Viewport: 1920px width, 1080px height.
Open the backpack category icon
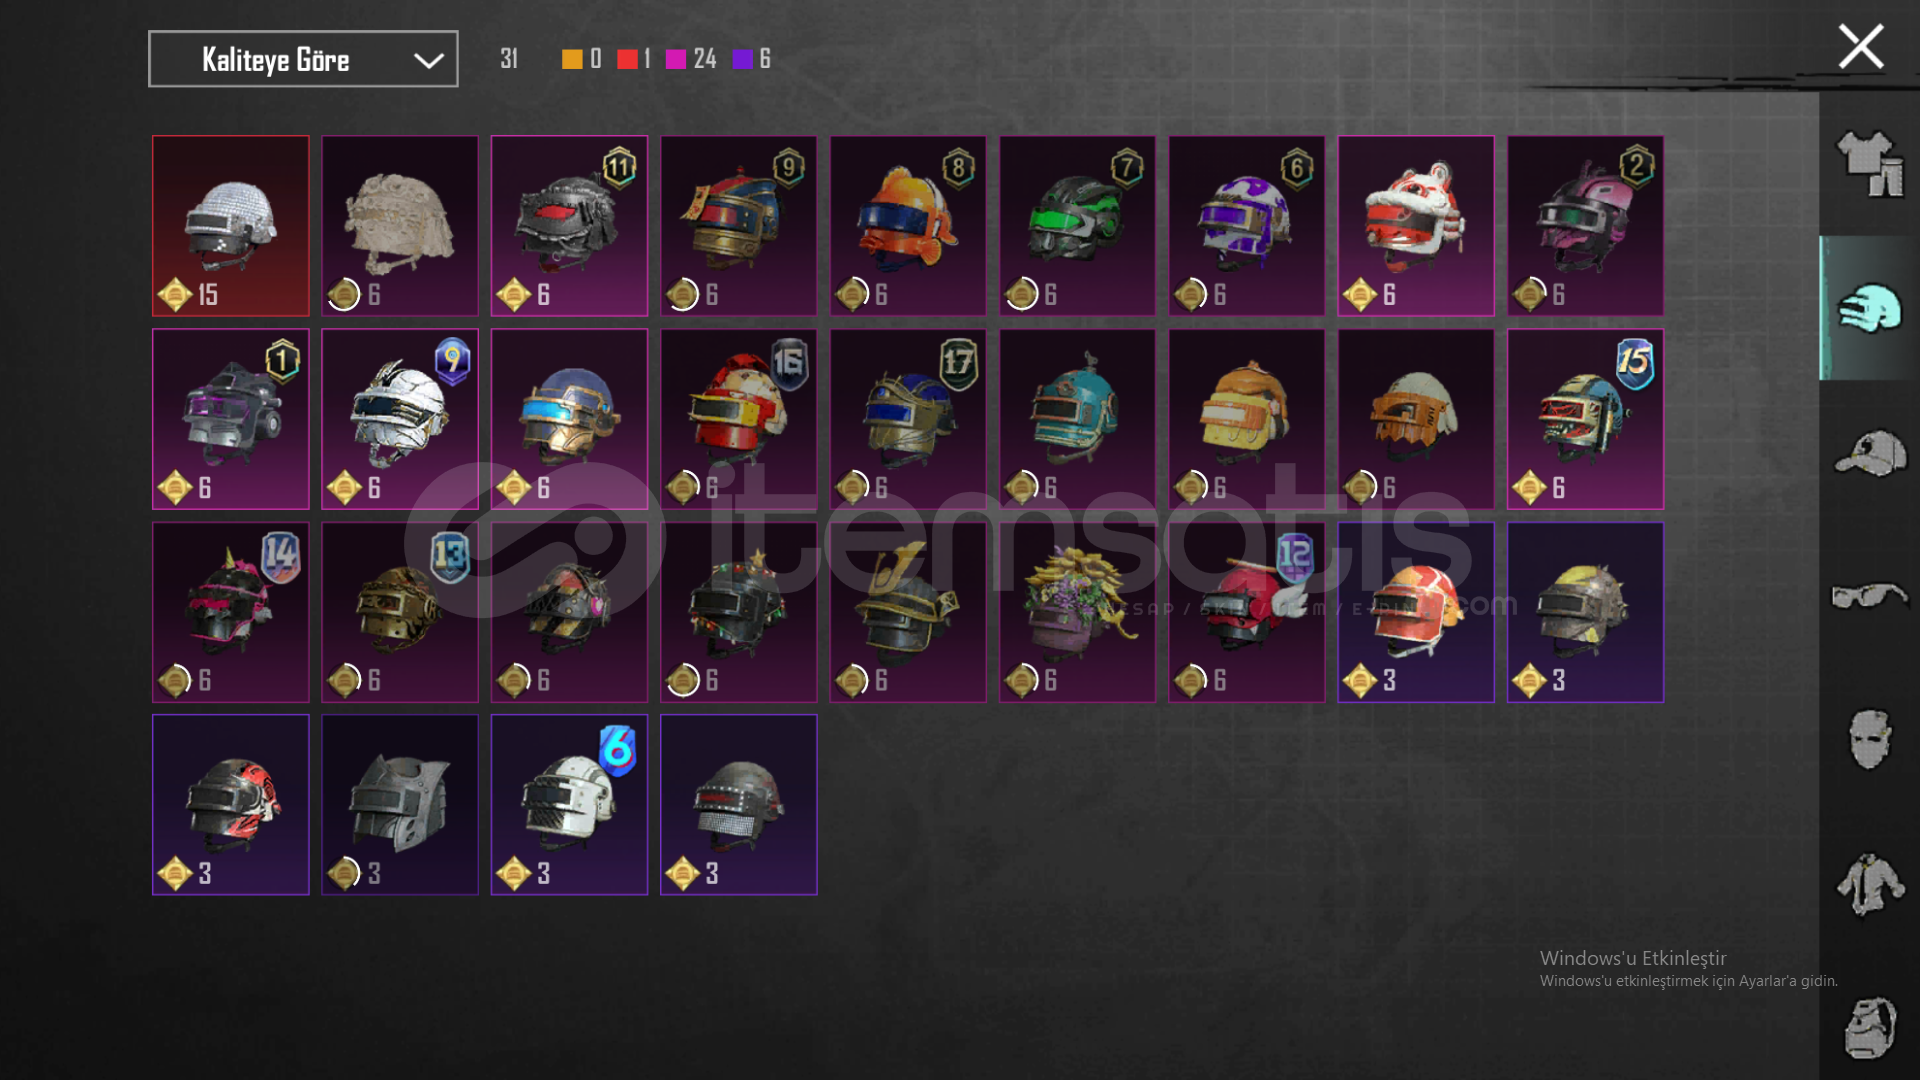pos(1869,1027)
